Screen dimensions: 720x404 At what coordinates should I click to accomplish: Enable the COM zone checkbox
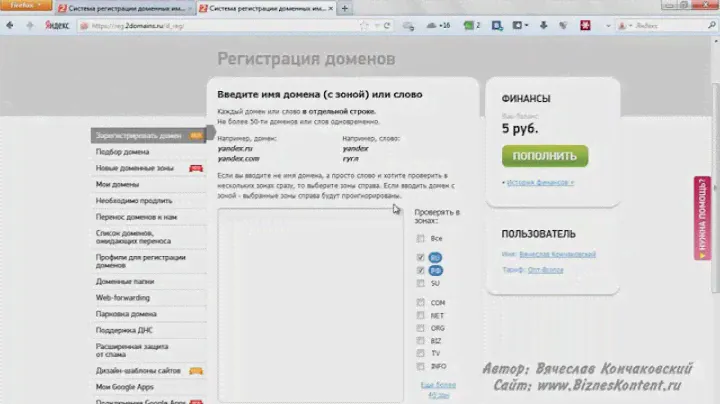click(x=420, y=302)
